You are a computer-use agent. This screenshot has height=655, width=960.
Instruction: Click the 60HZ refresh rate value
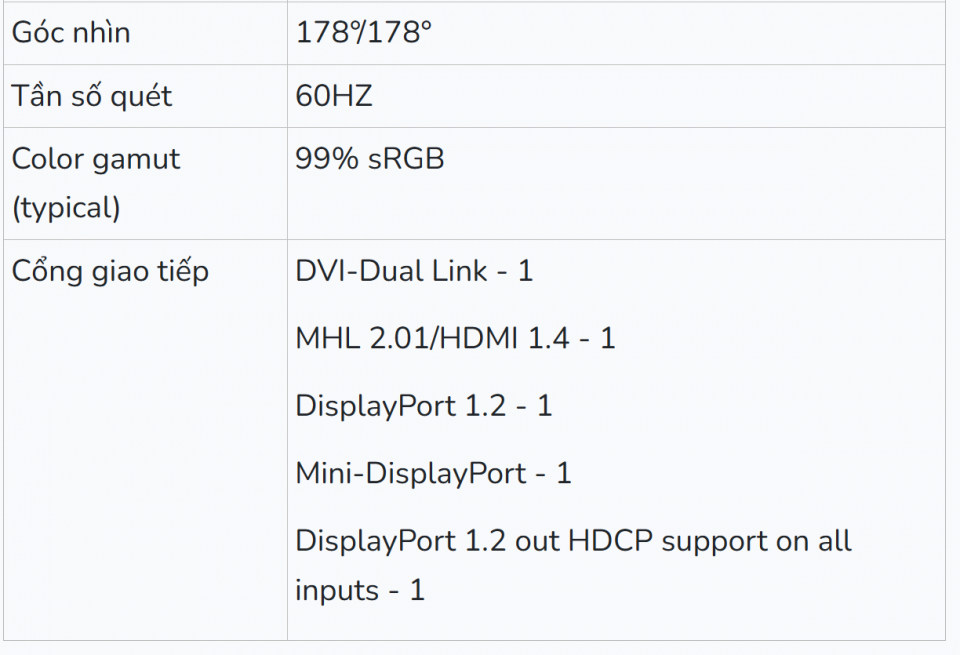(x=334, y=96)
